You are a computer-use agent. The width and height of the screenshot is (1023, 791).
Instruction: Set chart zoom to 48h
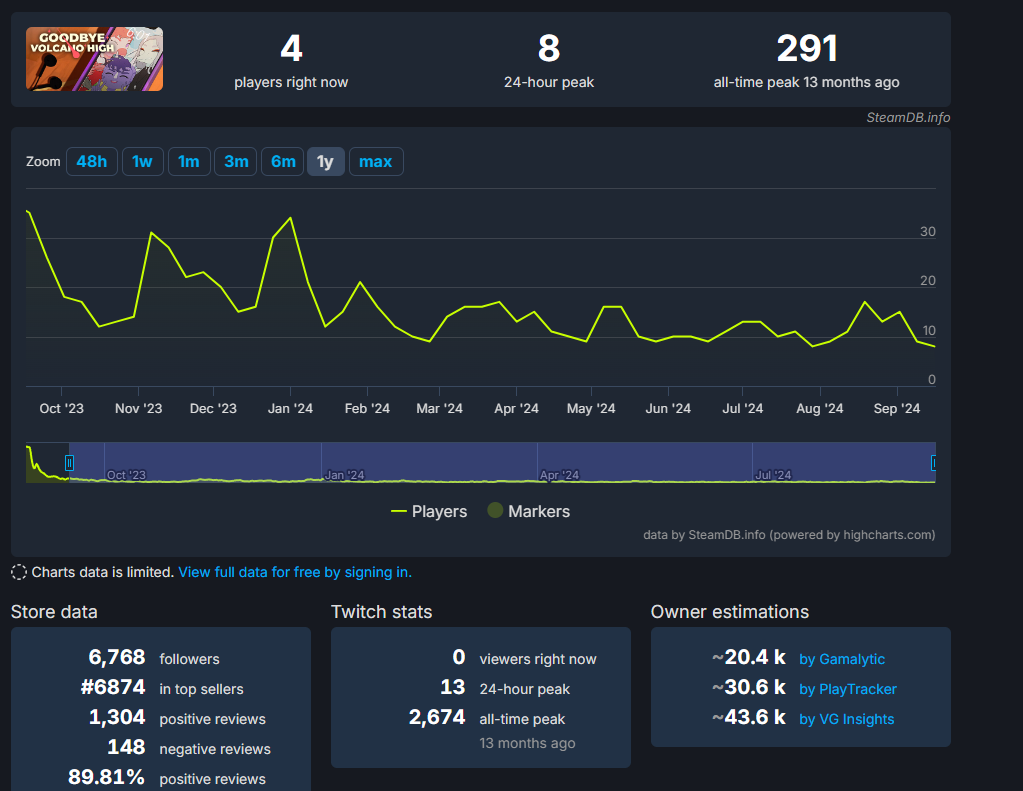point(92,161)
